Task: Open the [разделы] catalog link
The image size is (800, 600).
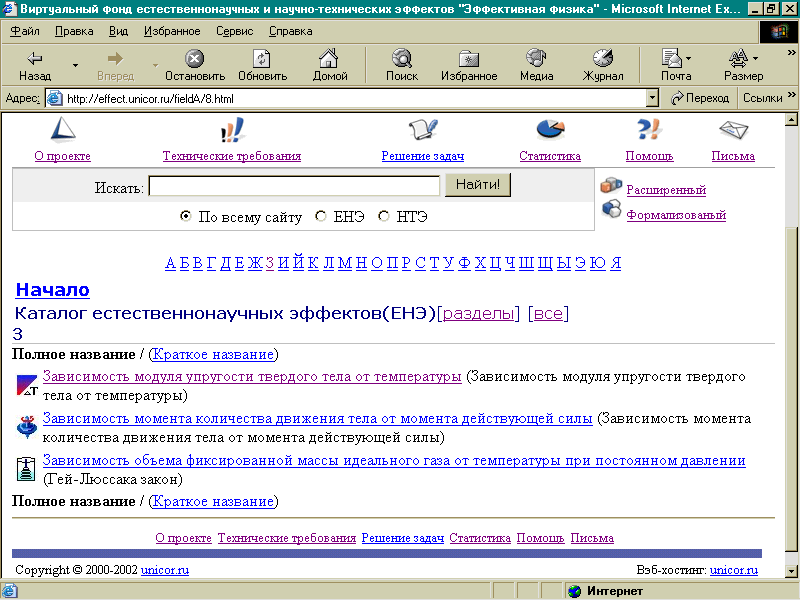Action: (x=479, y=313)
